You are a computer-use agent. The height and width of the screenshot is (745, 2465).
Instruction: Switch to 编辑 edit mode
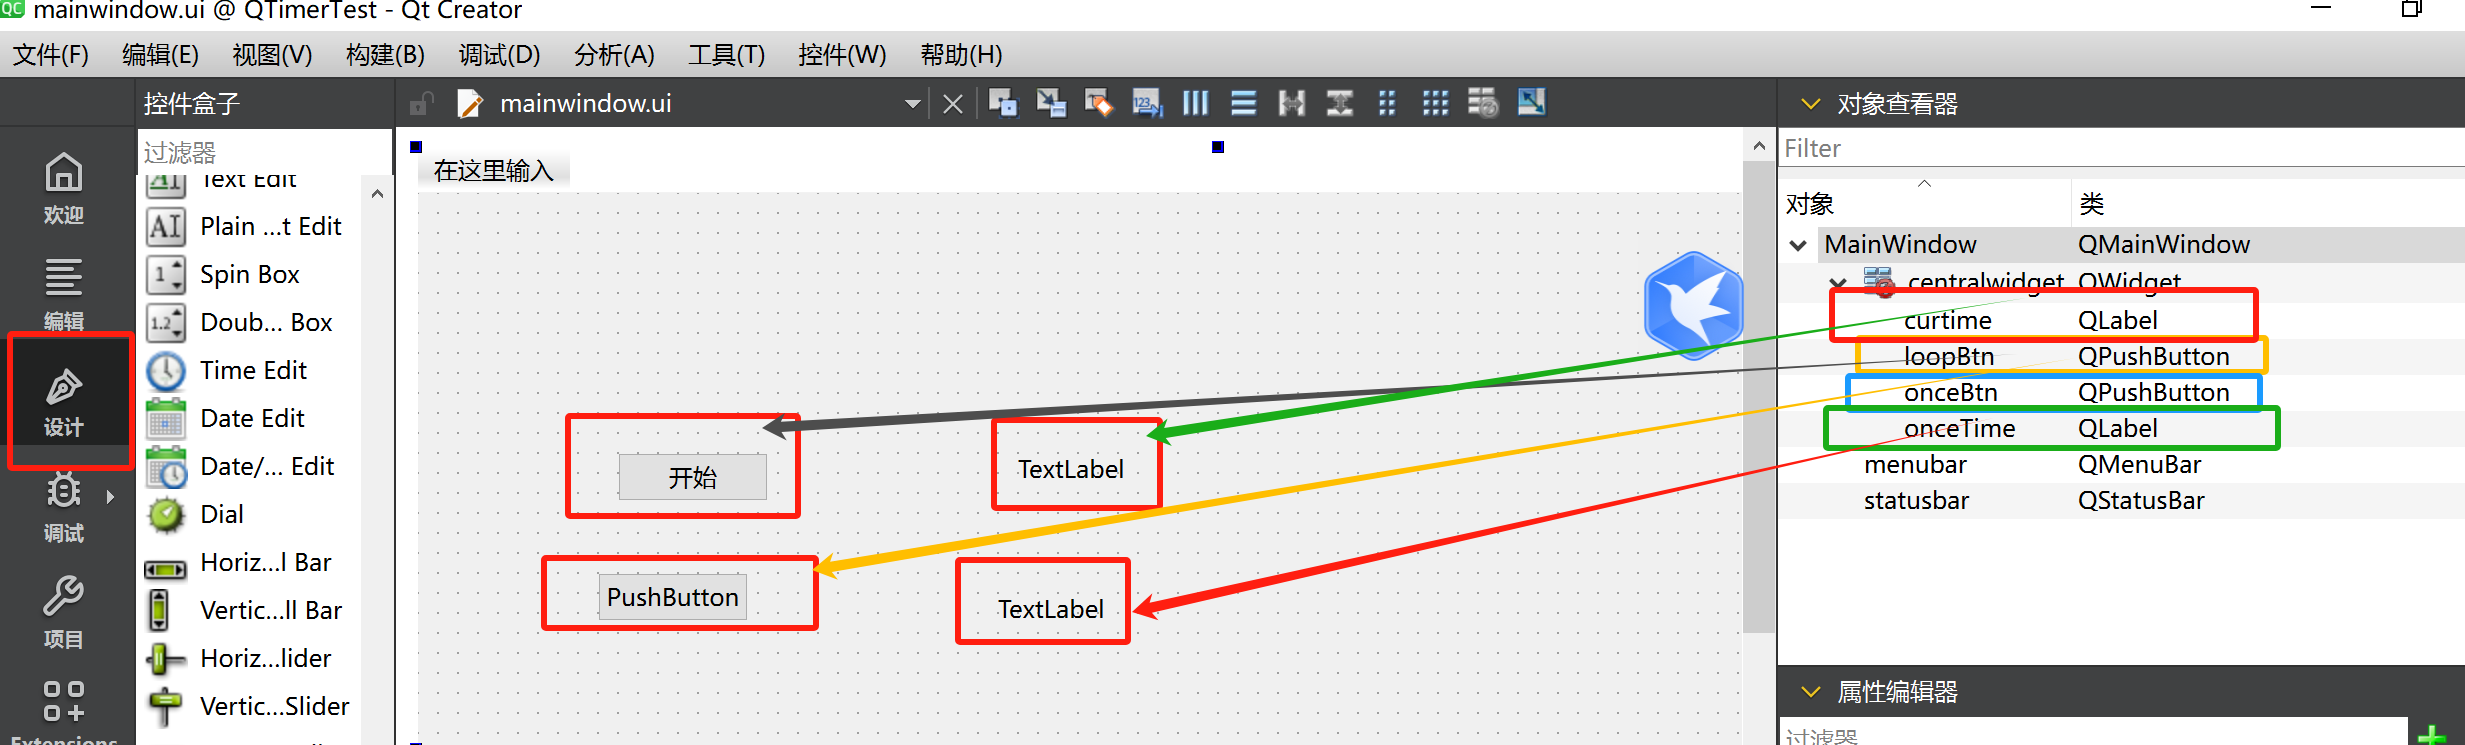tap(64, 292)
